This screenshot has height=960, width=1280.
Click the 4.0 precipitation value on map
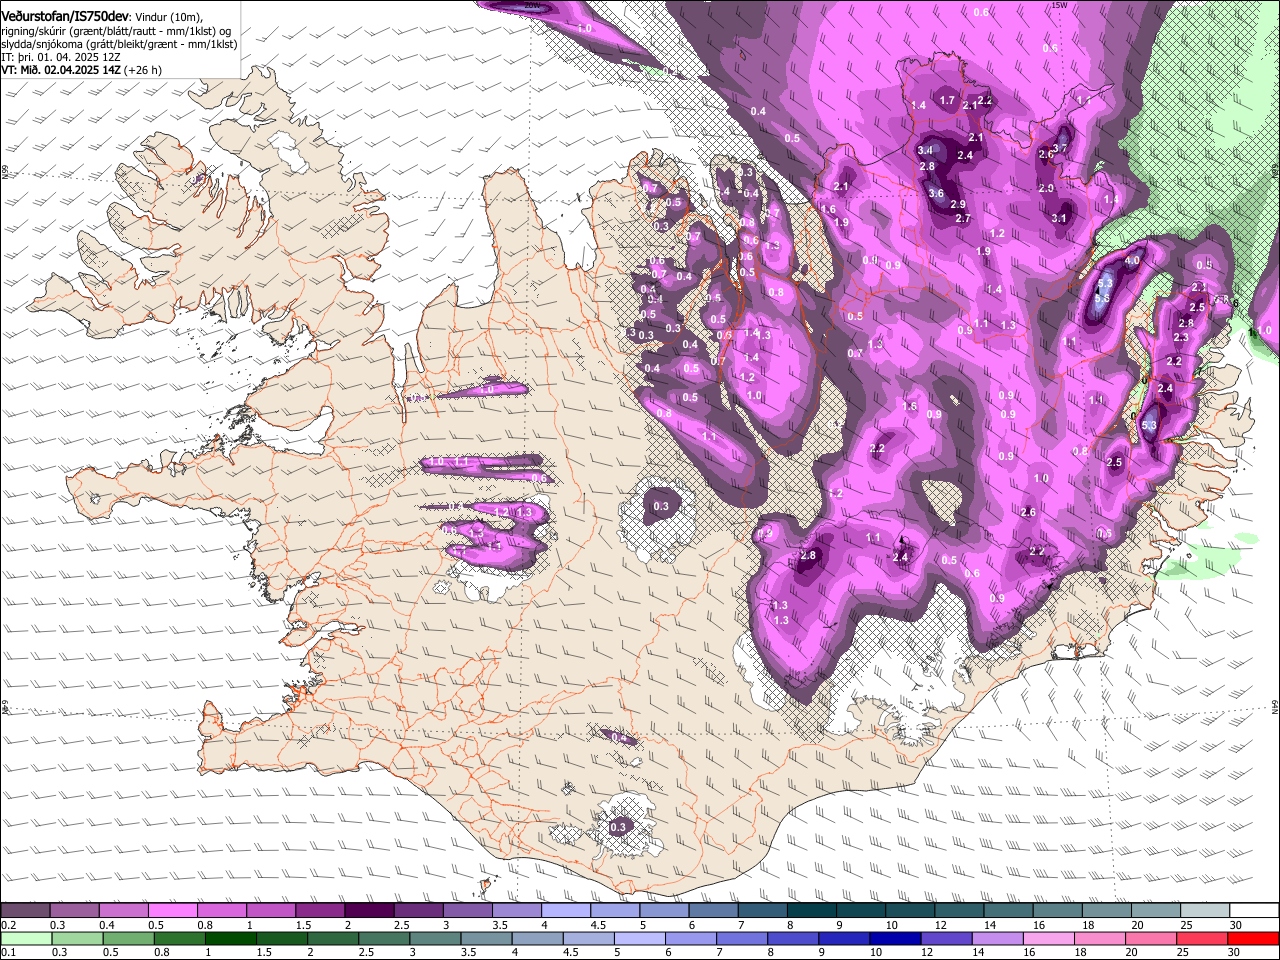pyautogui.click(x=1132, y=261)
